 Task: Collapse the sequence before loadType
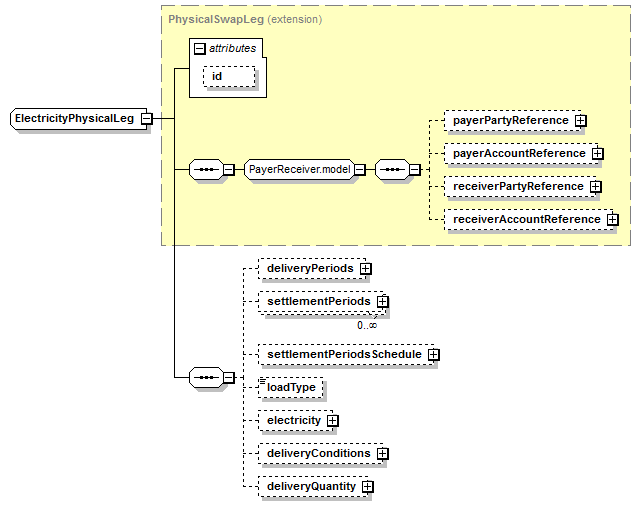pyautogui.click(x=229, y=377)
